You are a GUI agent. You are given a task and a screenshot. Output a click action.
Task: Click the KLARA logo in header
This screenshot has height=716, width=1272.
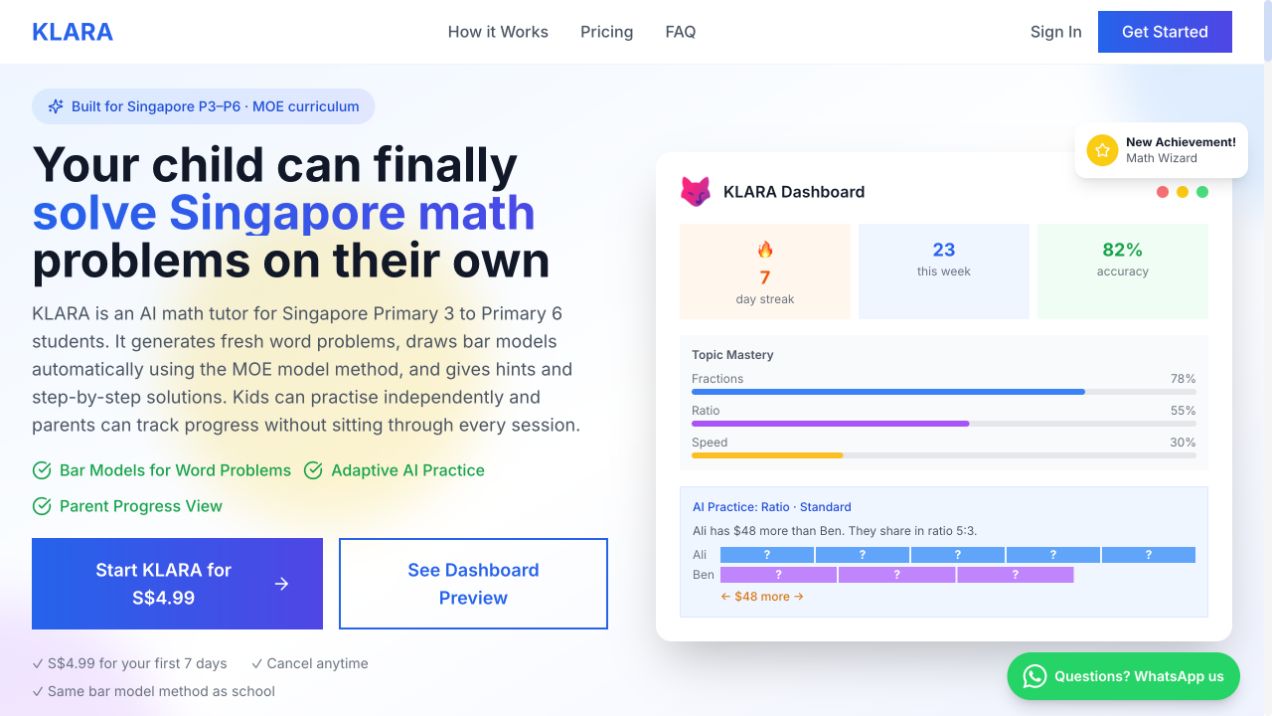72,32
